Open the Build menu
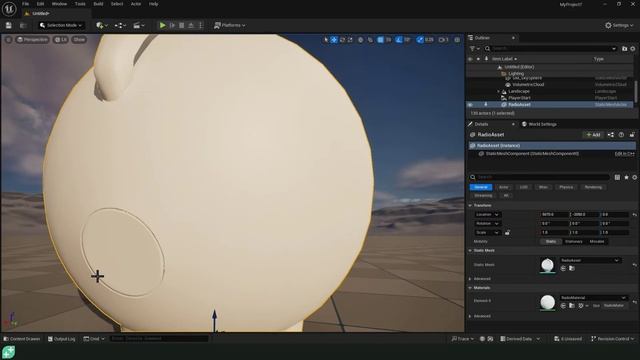 (98, 4)
